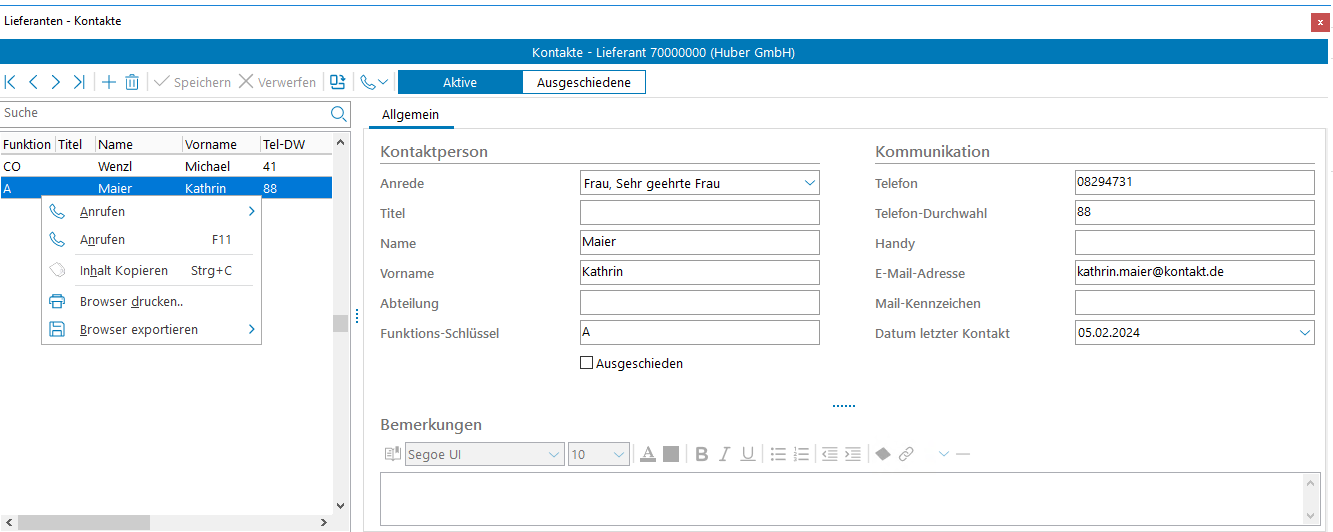The width and height of the screenshot is (1333, 532).
Task: Select the Aktive contacts filter
Action: click(x=460, y=82)
